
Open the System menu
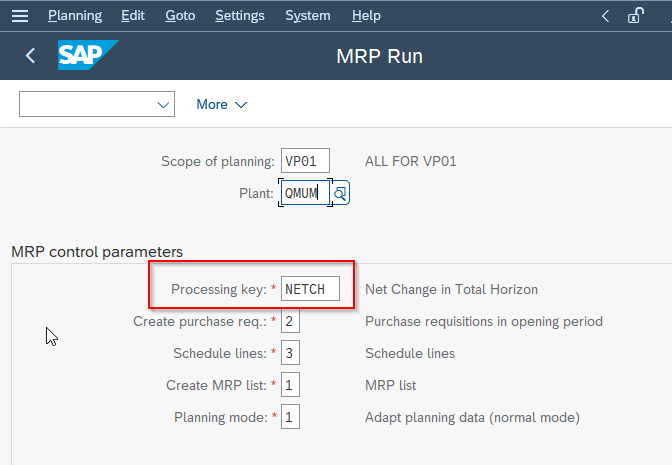tap(308, 16)
